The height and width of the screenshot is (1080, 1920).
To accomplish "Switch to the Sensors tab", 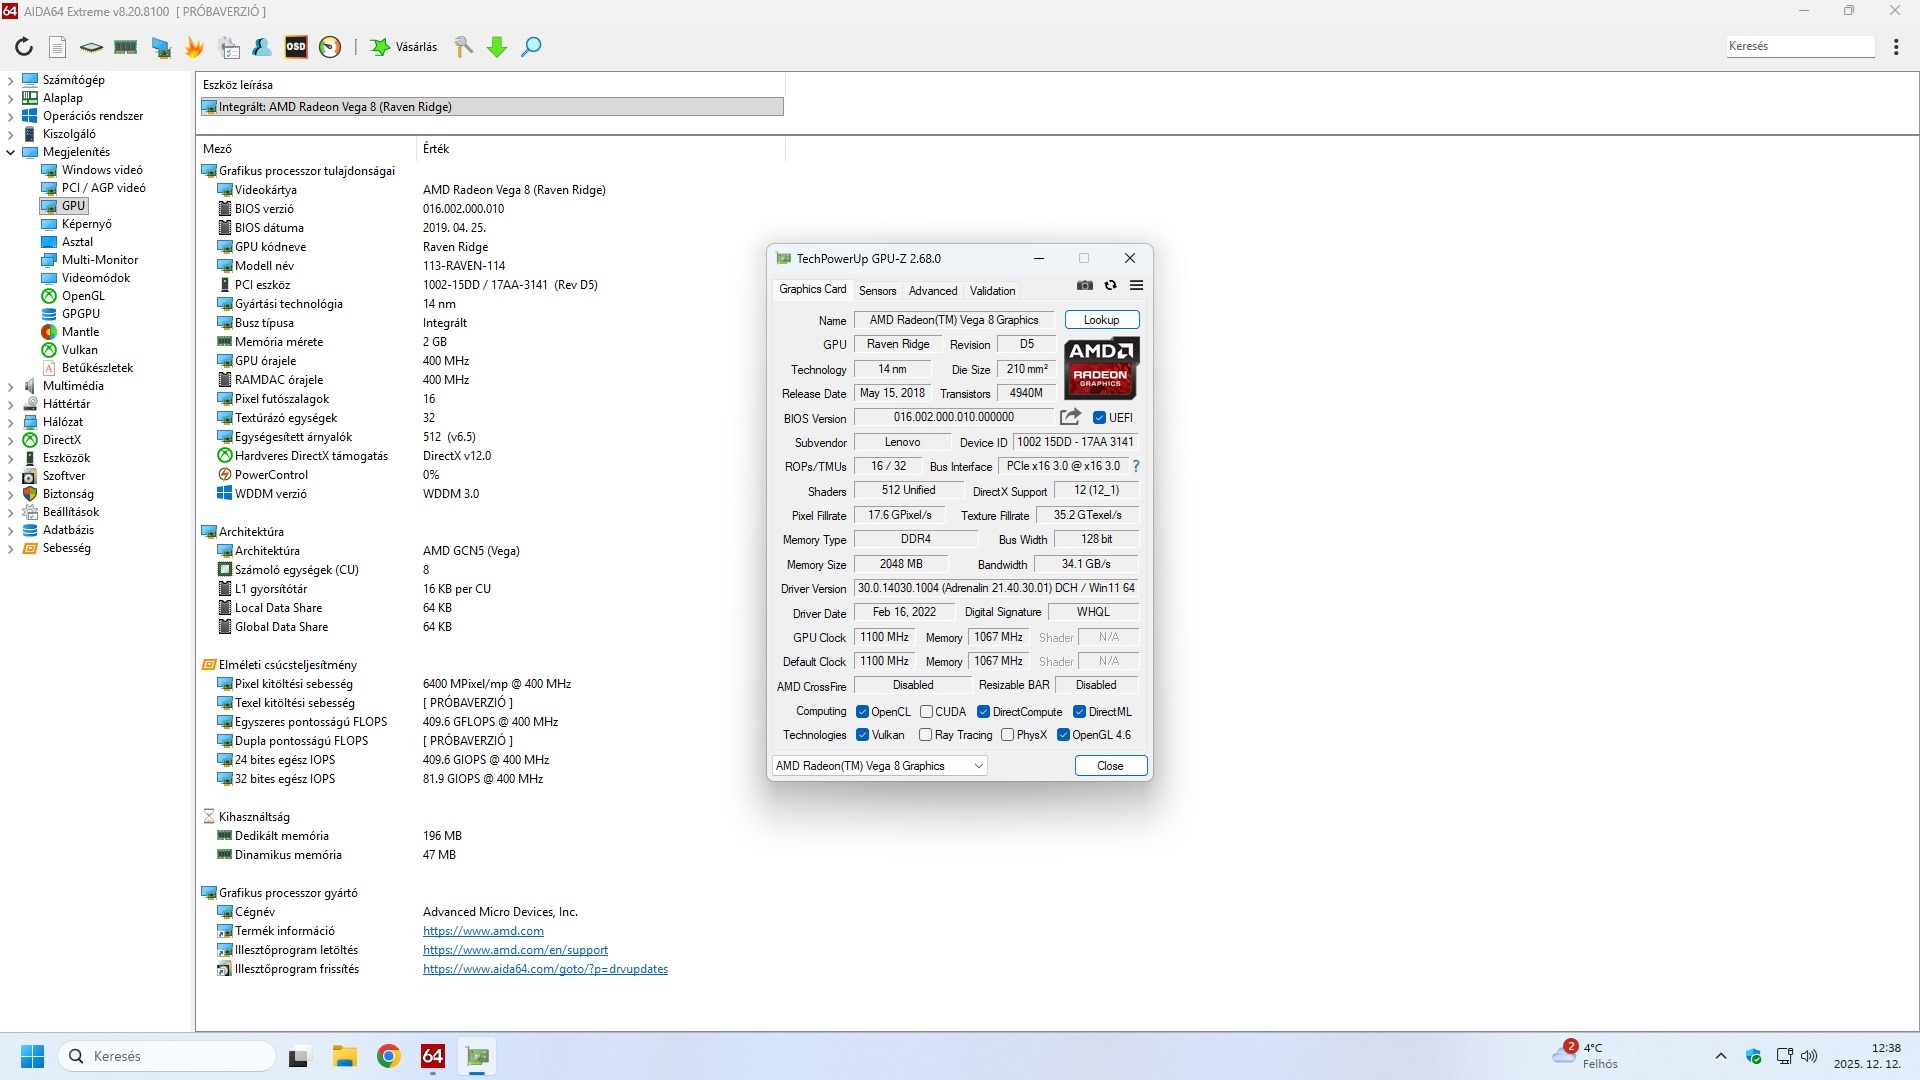I will [877, 291].
